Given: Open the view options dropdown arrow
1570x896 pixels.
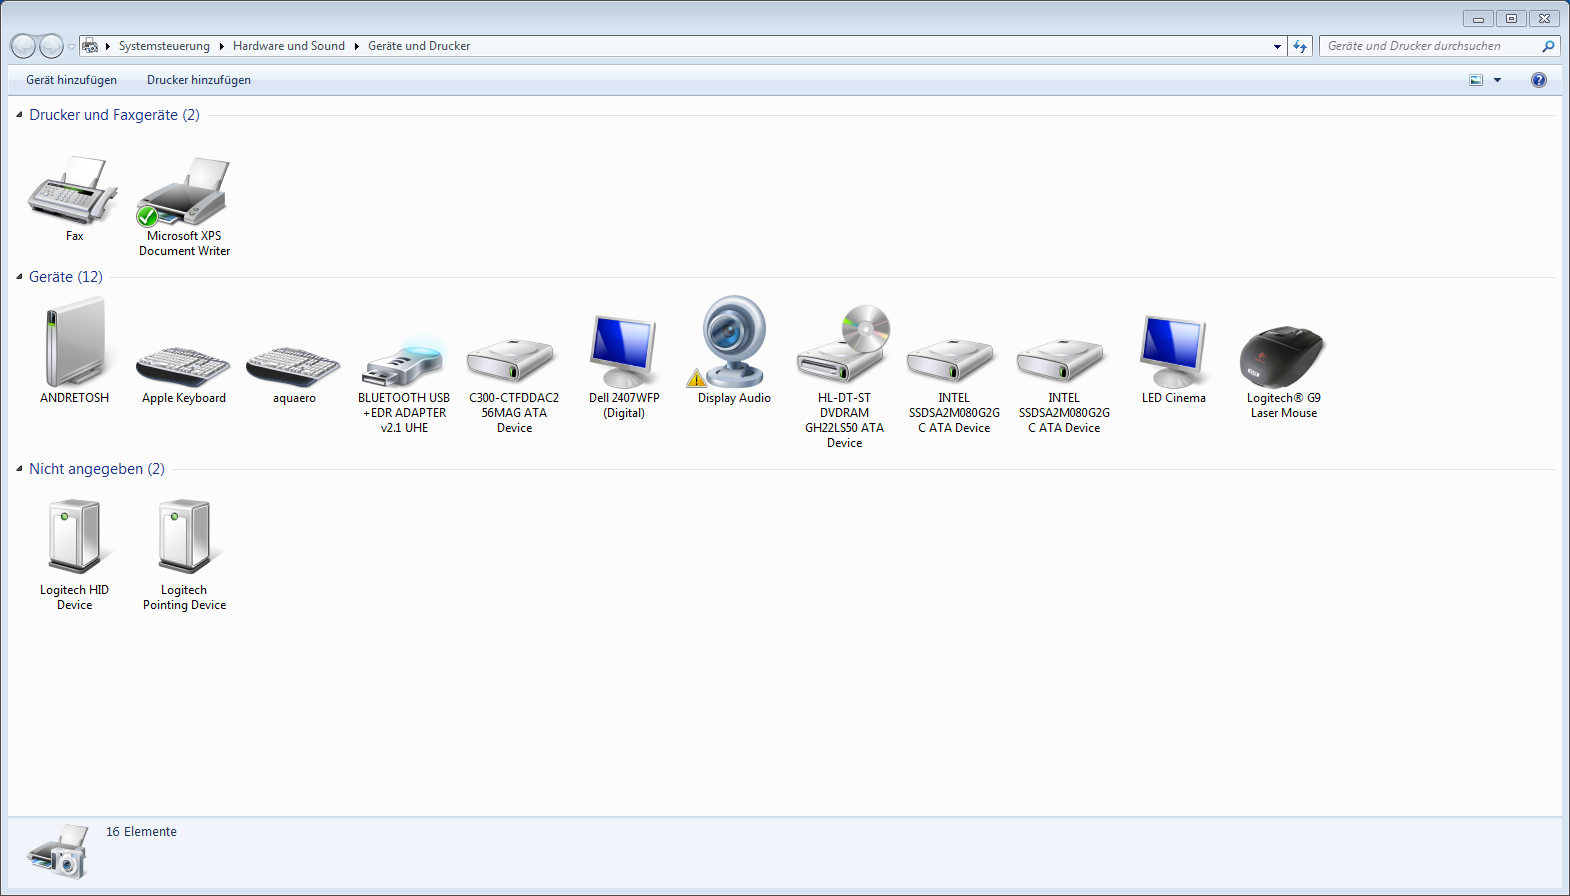Looking at the screenshot, I should pos(1497,80).
